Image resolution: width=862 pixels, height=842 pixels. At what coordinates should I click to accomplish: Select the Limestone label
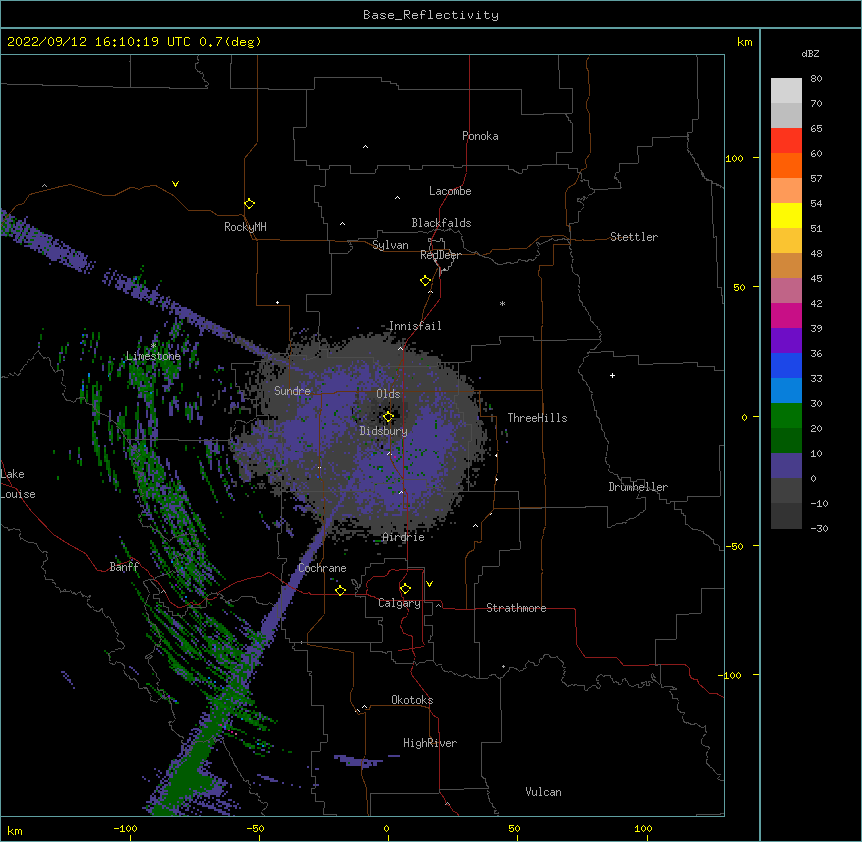(x=153, y=356)
